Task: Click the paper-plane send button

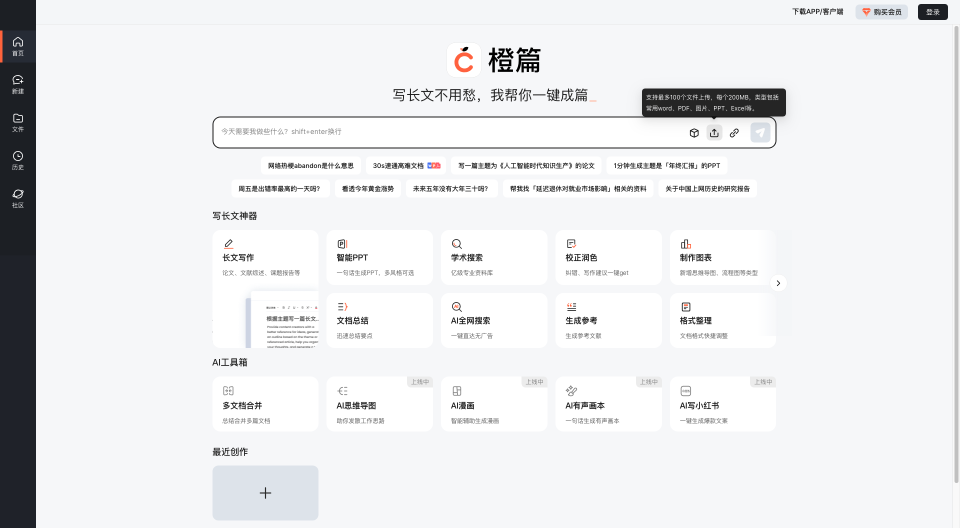Action: pos(760,132)
